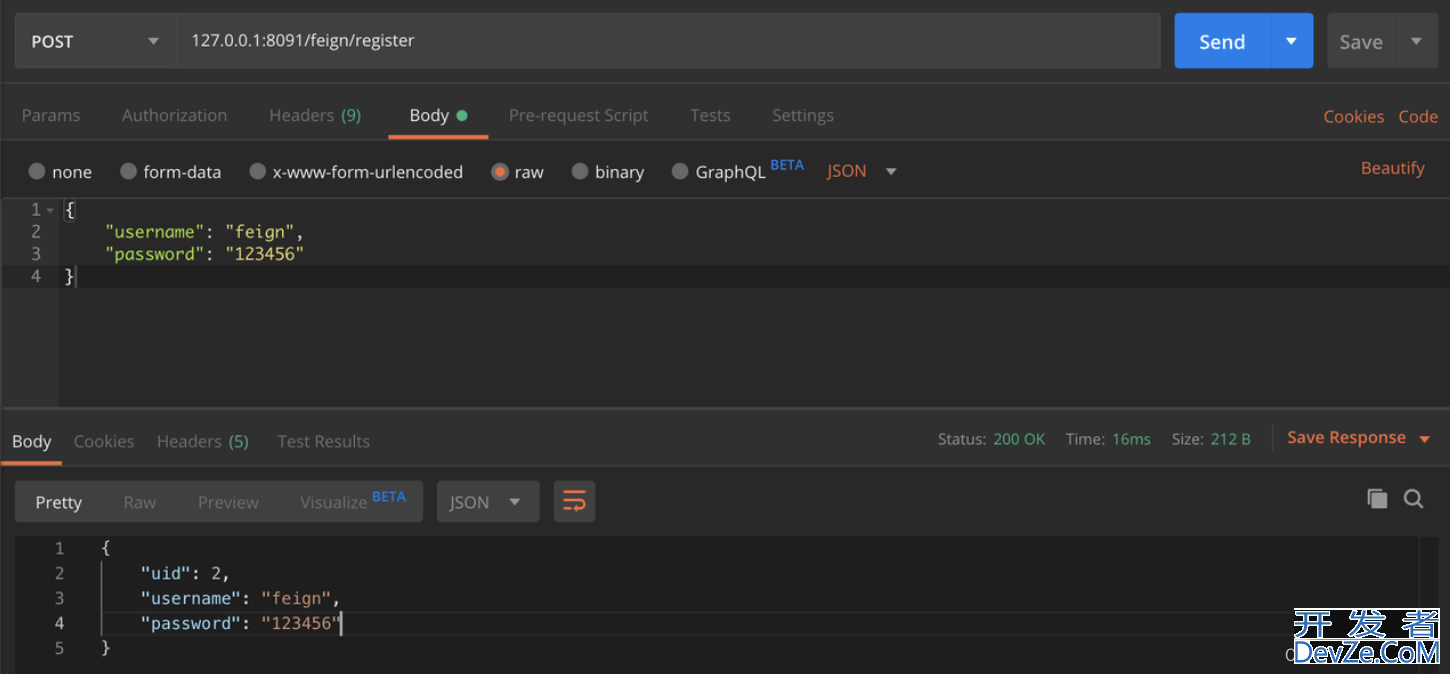Switch the response view to Visualize
The height and width of the screenshot is (674, 1450).
[352, 501]
